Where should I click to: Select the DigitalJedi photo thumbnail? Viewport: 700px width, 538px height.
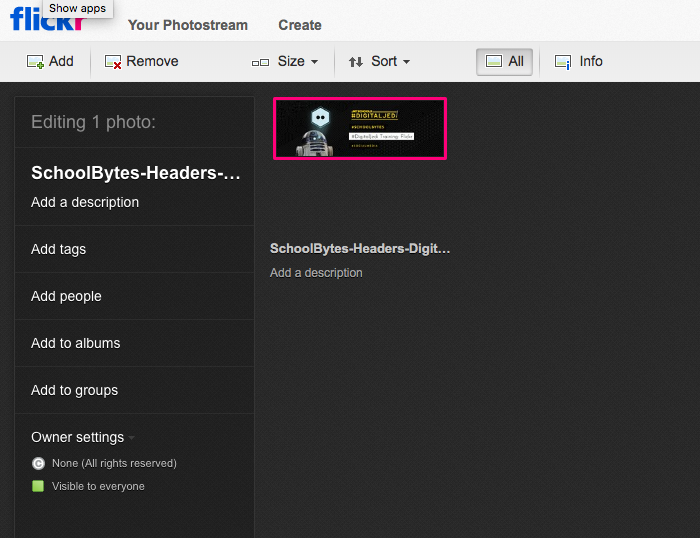point(360,128)
